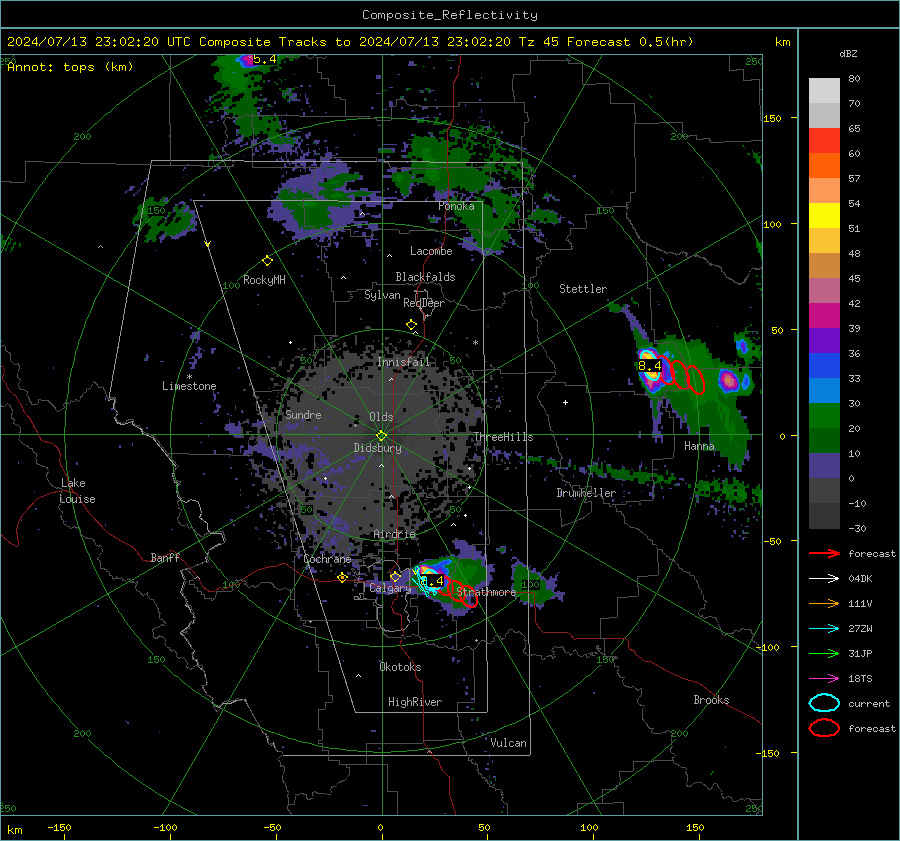Image resolution: width=900 pixels, height=841 pixels.
Task: Click the HighRiver city label
Action: pyautogui.click(x=415, y=702)
